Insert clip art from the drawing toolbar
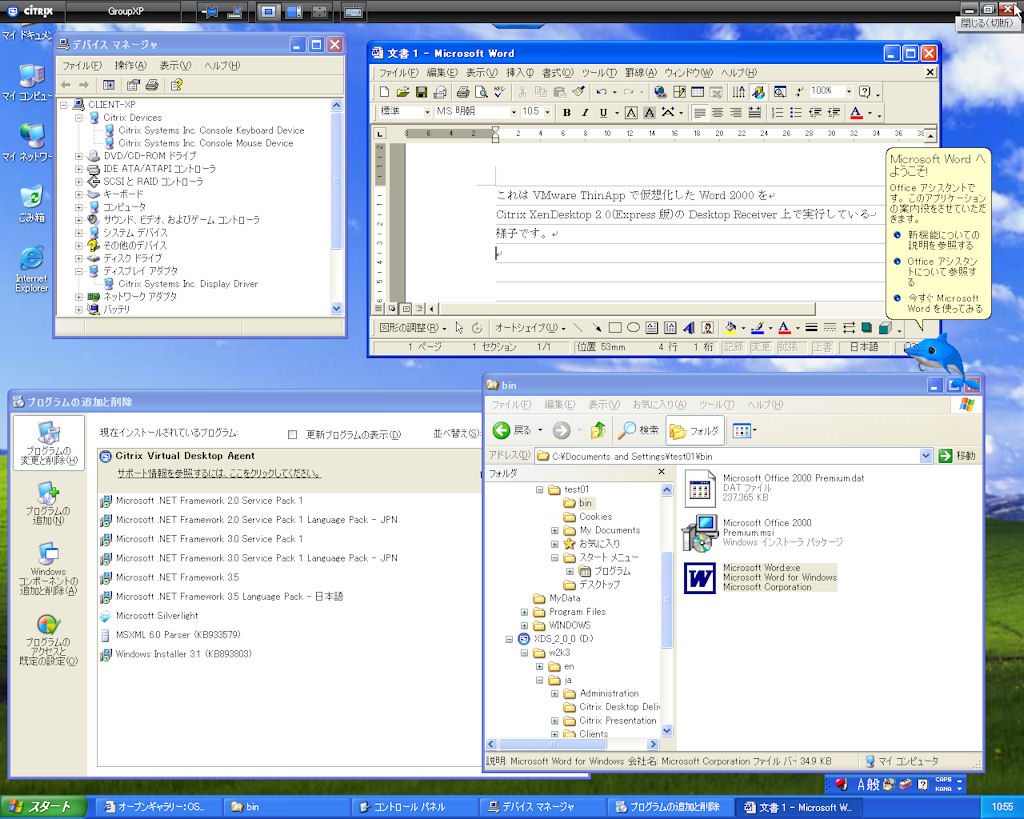1024x819 pixels. (707, 328)
